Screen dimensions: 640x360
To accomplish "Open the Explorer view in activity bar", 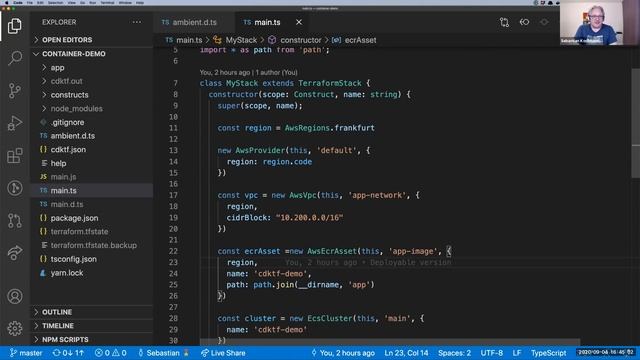I will point(15,26).
